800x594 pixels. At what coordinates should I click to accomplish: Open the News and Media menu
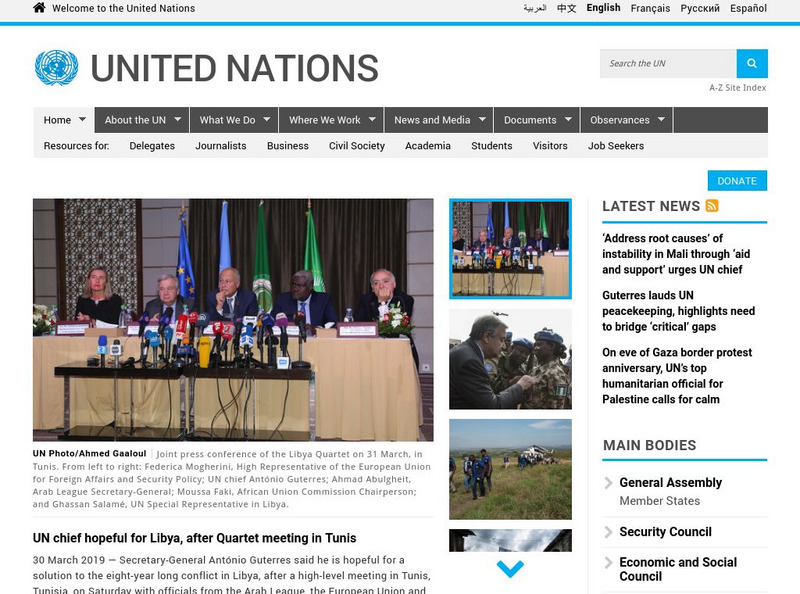(432, 120)
